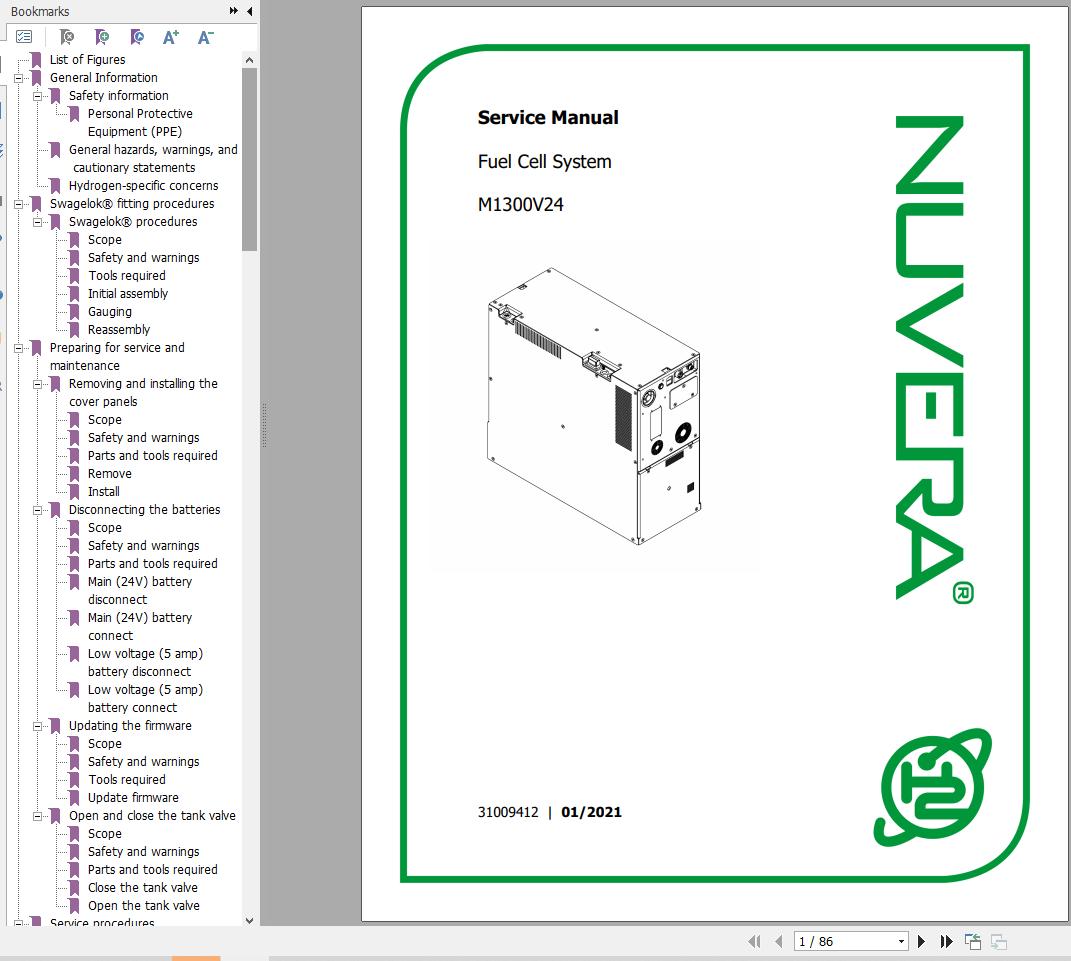Click the Service Manual title on the page
1071x961 pixels.
click(x=548, y=117)
